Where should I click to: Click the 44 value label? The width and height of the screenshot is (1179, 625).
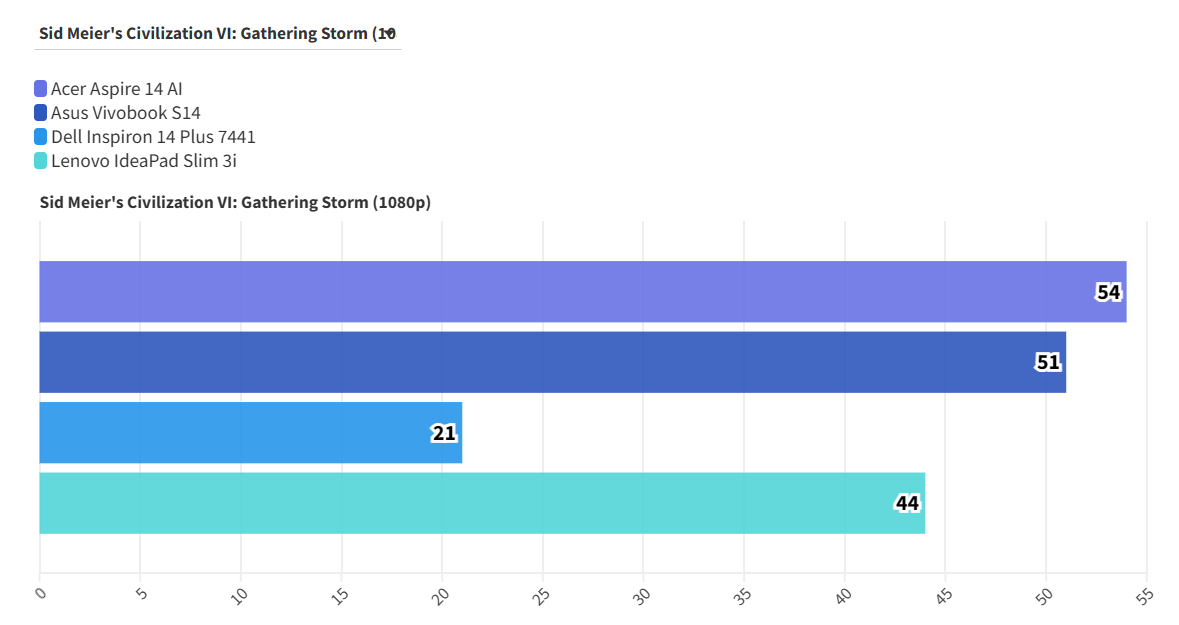pyautogui.click(x=907, y=503)
